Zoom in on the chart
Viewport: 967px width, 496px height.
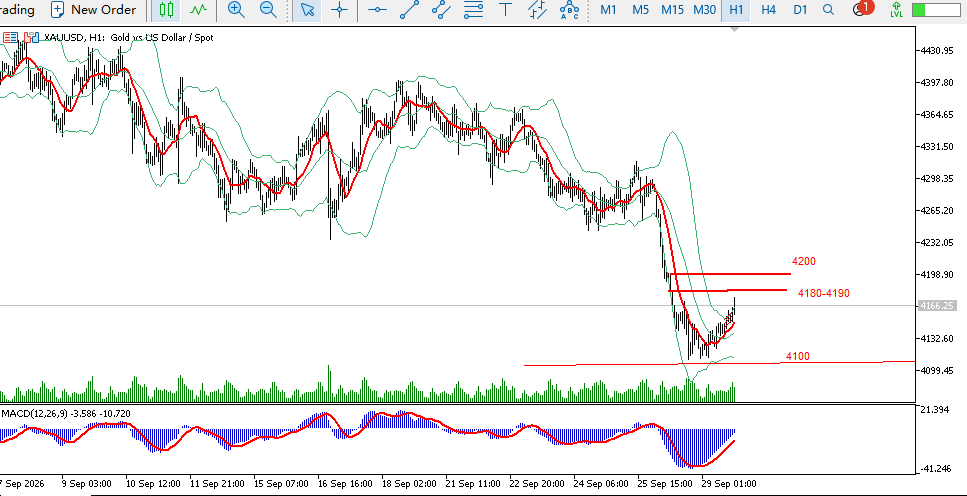236,10
